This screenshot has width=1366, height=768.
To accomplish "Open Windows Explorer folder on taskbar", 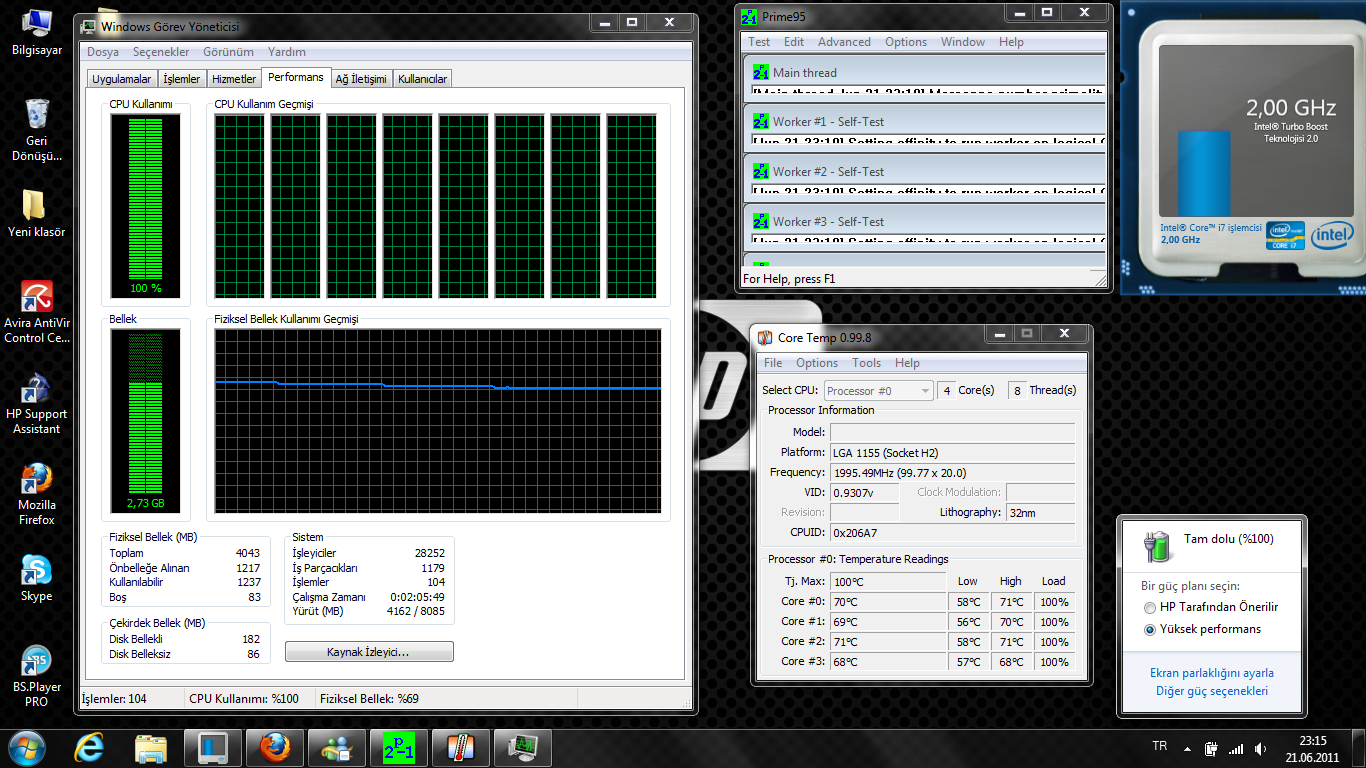I will coord(151,747).
